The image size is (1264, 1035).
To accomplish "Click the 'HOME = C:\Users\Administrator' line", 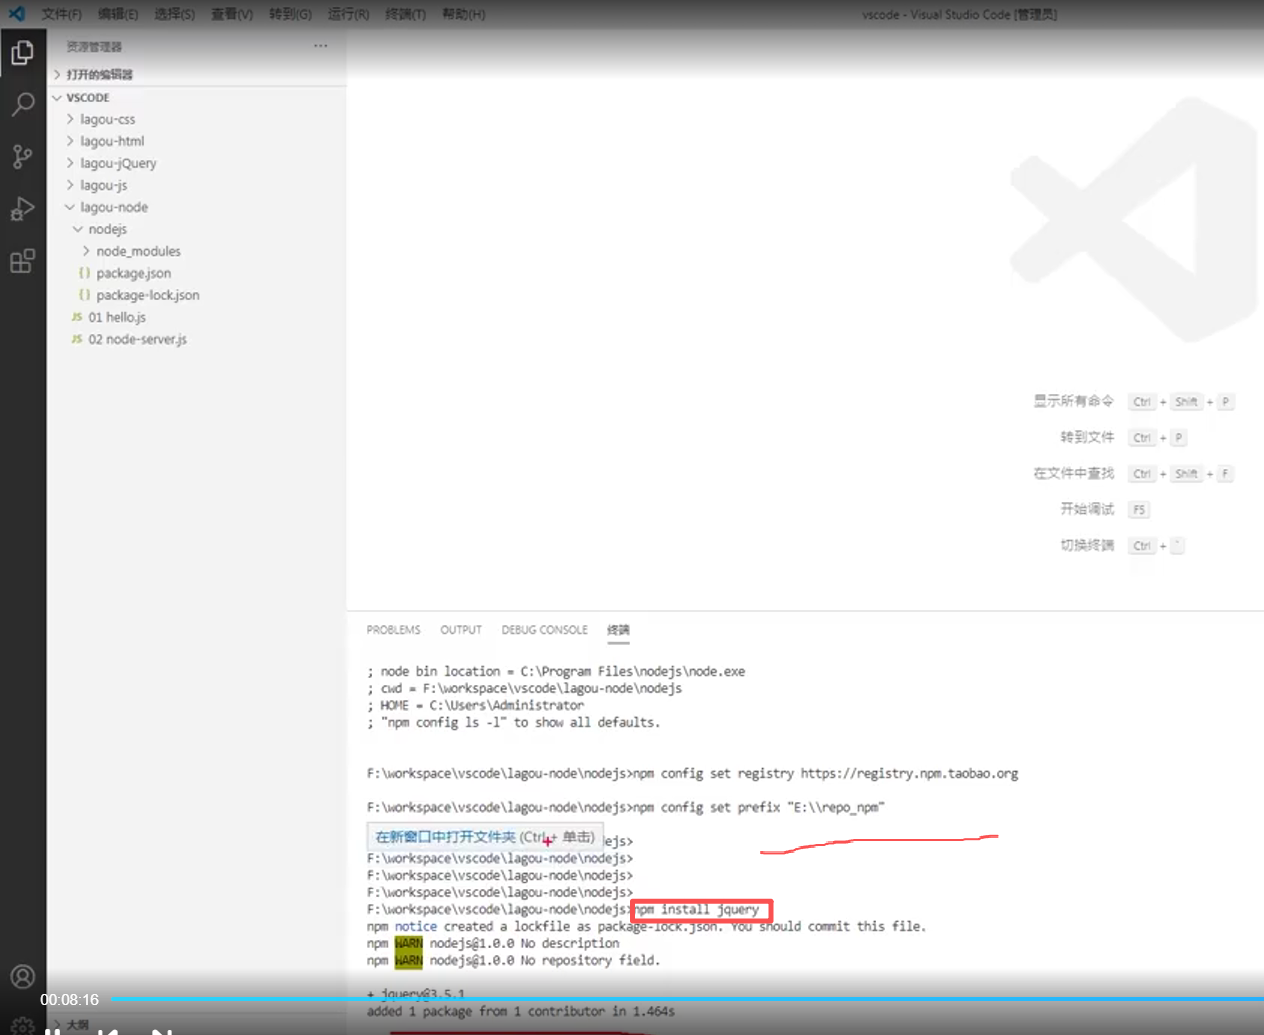I will (475, 705).
